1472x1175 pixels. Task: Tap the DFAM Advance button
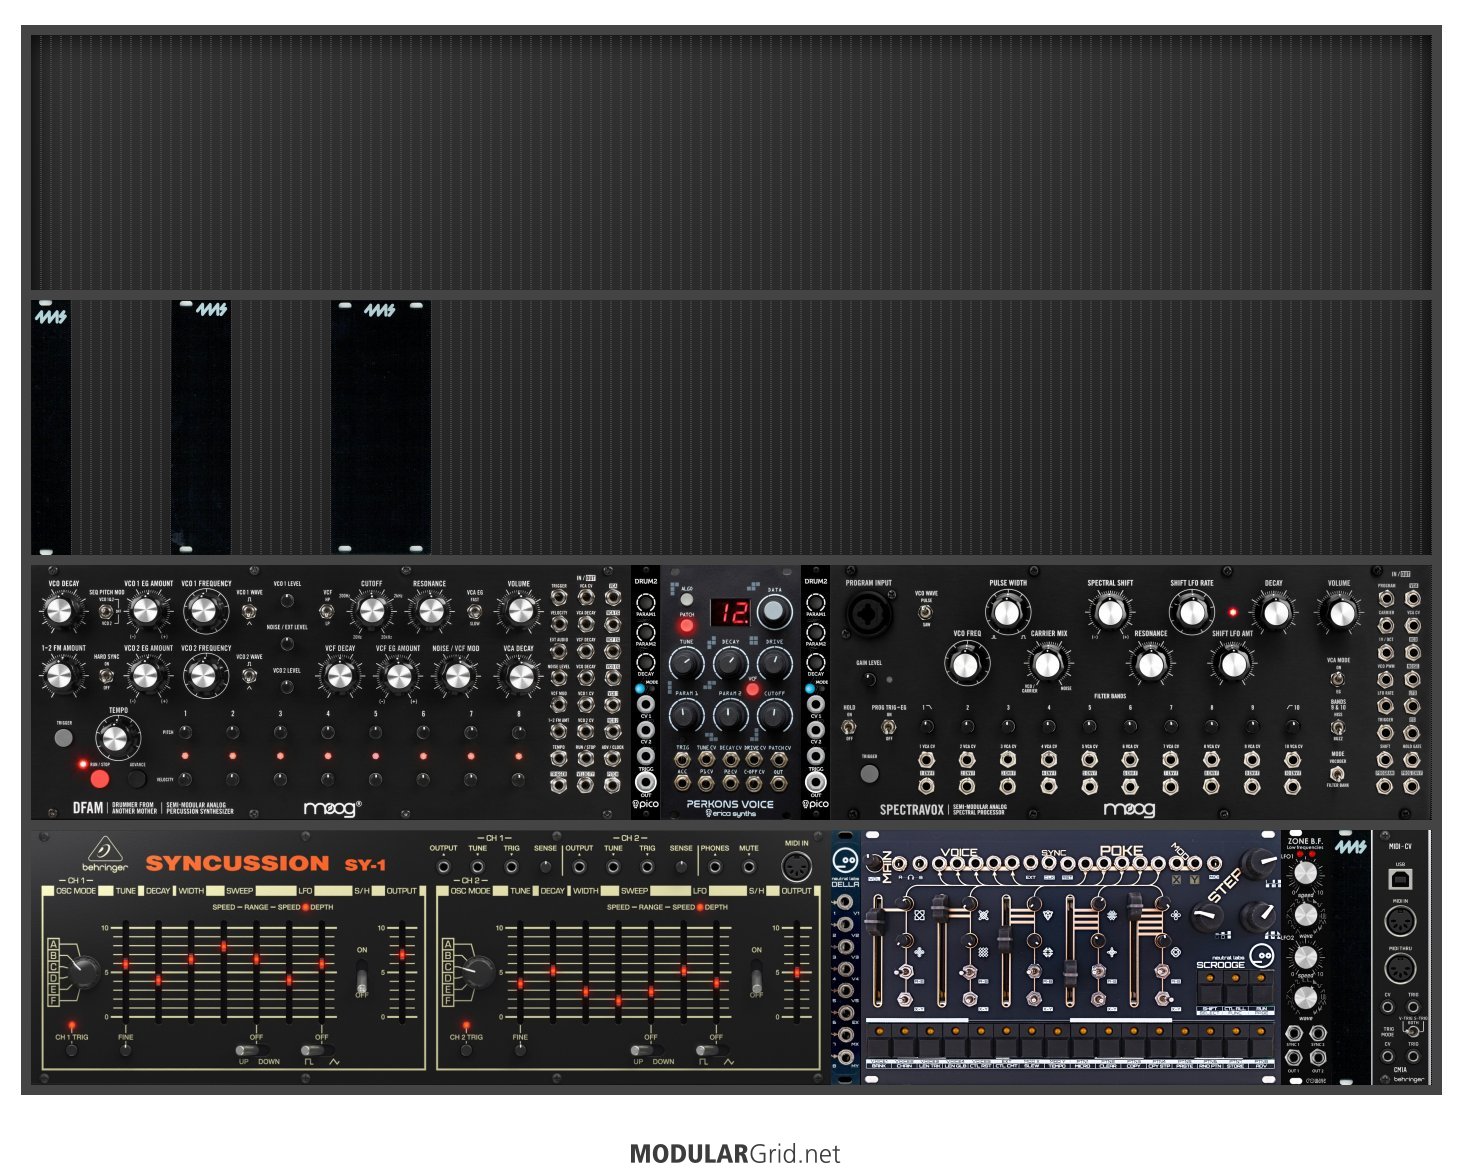click(137, 778)
